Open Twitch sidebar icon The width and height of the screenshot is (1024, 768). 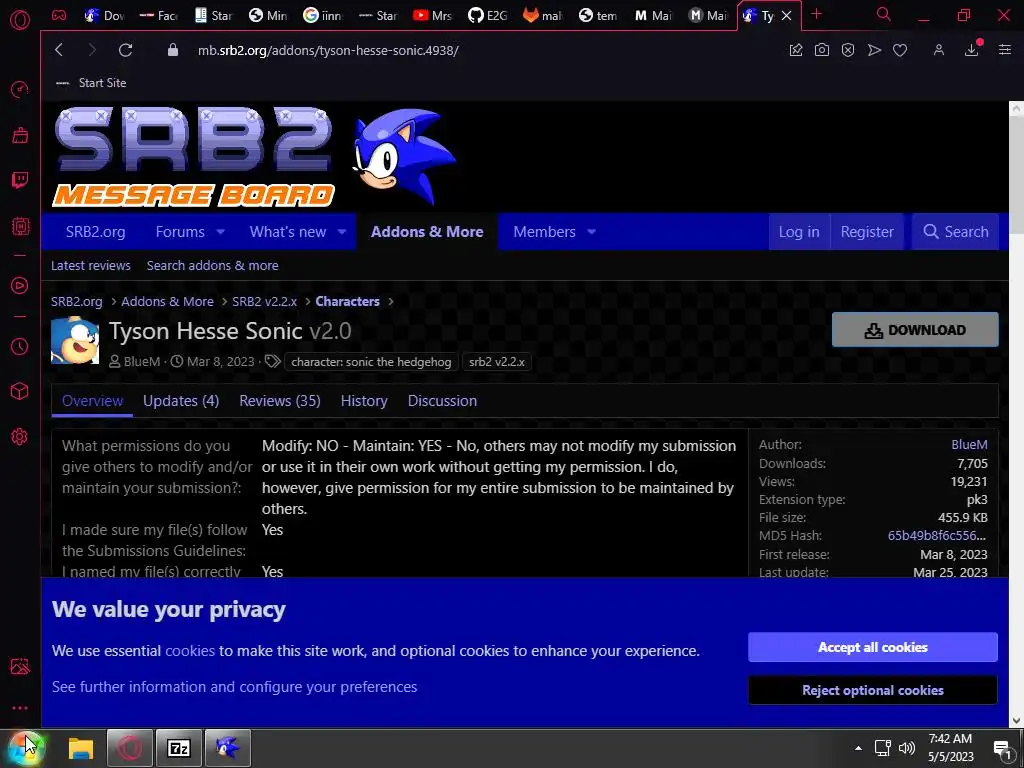[x=20, y=180]
